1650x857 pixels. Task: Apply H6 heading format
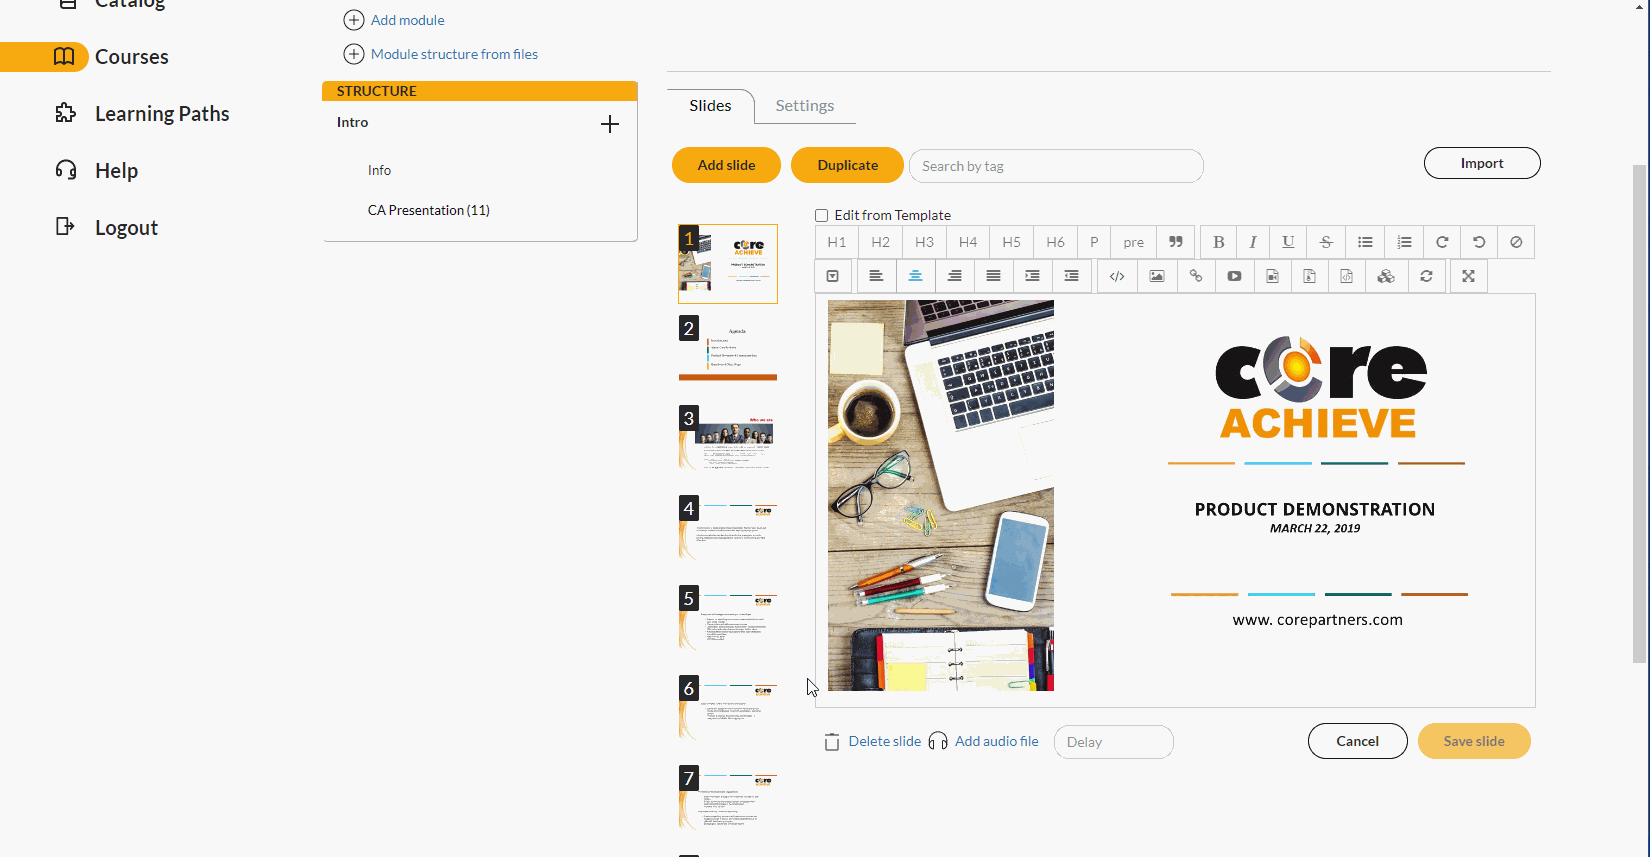tap(1056, 242)
